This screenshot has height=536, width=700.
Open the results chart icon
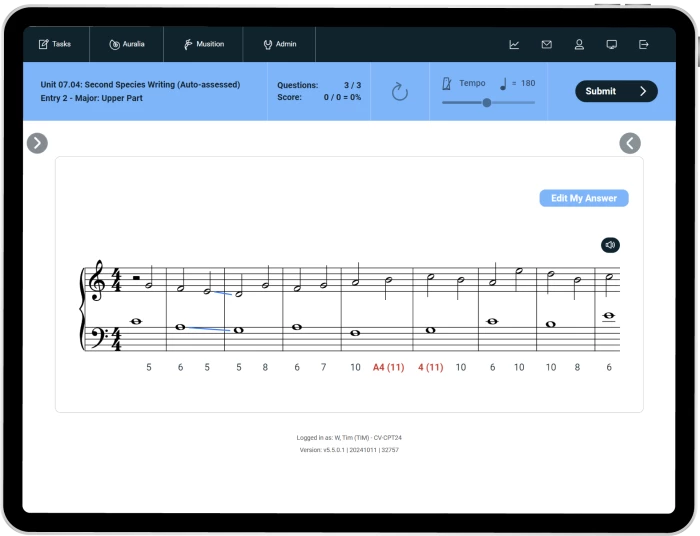514,44
